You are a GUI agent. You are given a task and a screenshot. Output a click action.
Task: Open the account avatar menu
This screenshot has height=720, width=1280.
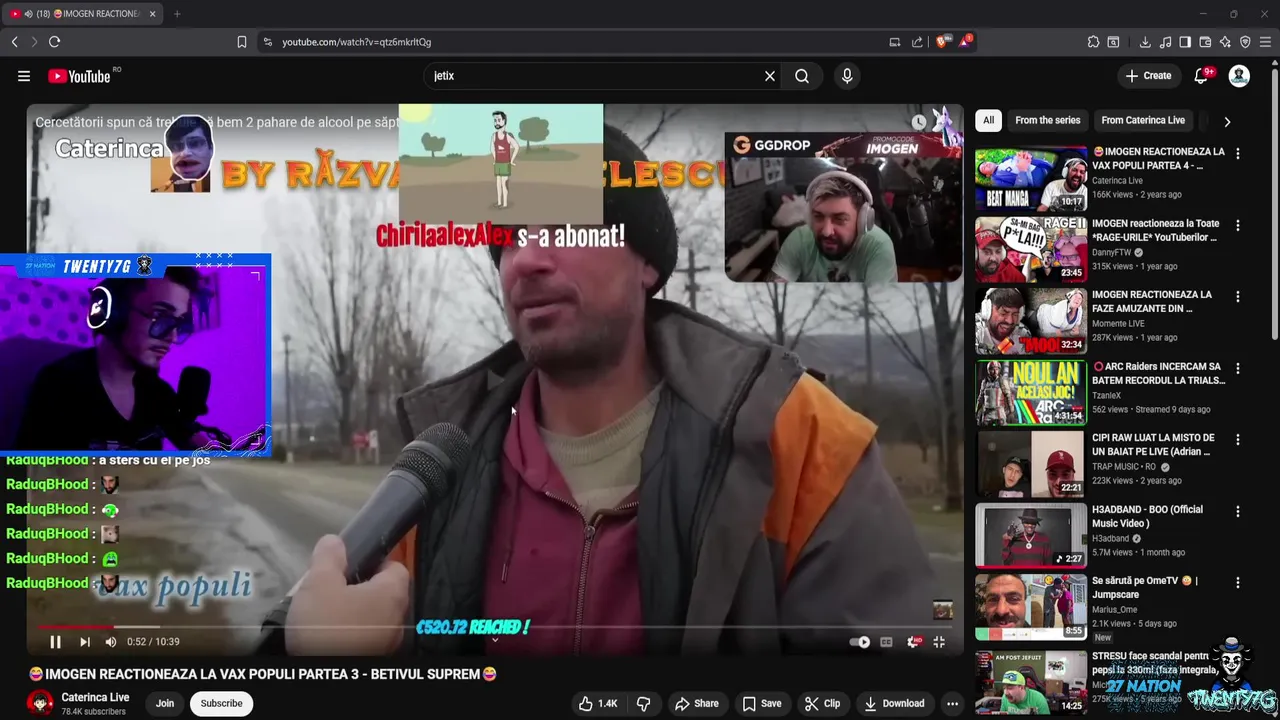(x=1239, y=76)
